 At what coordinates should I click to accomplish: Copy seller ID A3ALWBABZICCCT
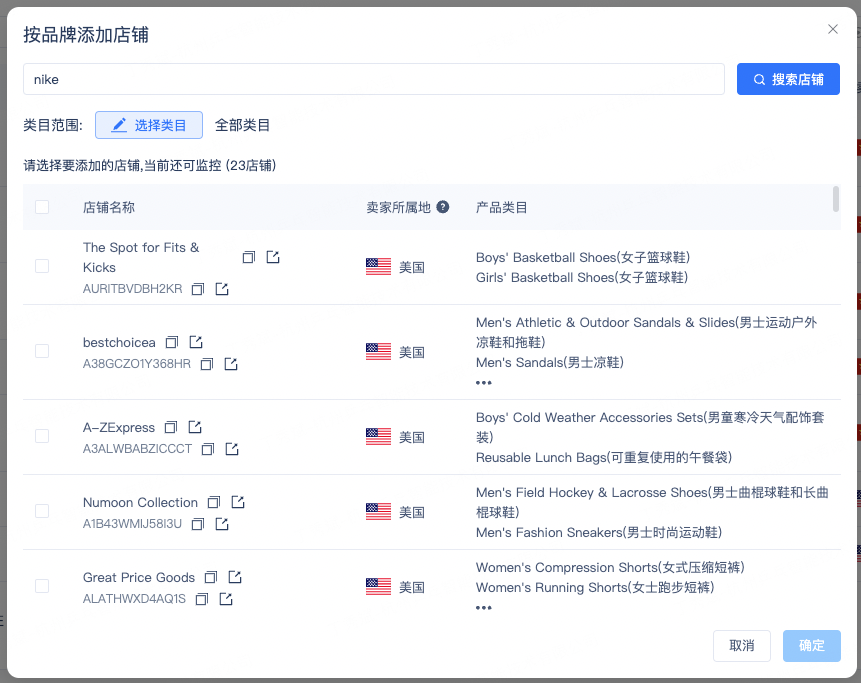[x=208, y=449]
